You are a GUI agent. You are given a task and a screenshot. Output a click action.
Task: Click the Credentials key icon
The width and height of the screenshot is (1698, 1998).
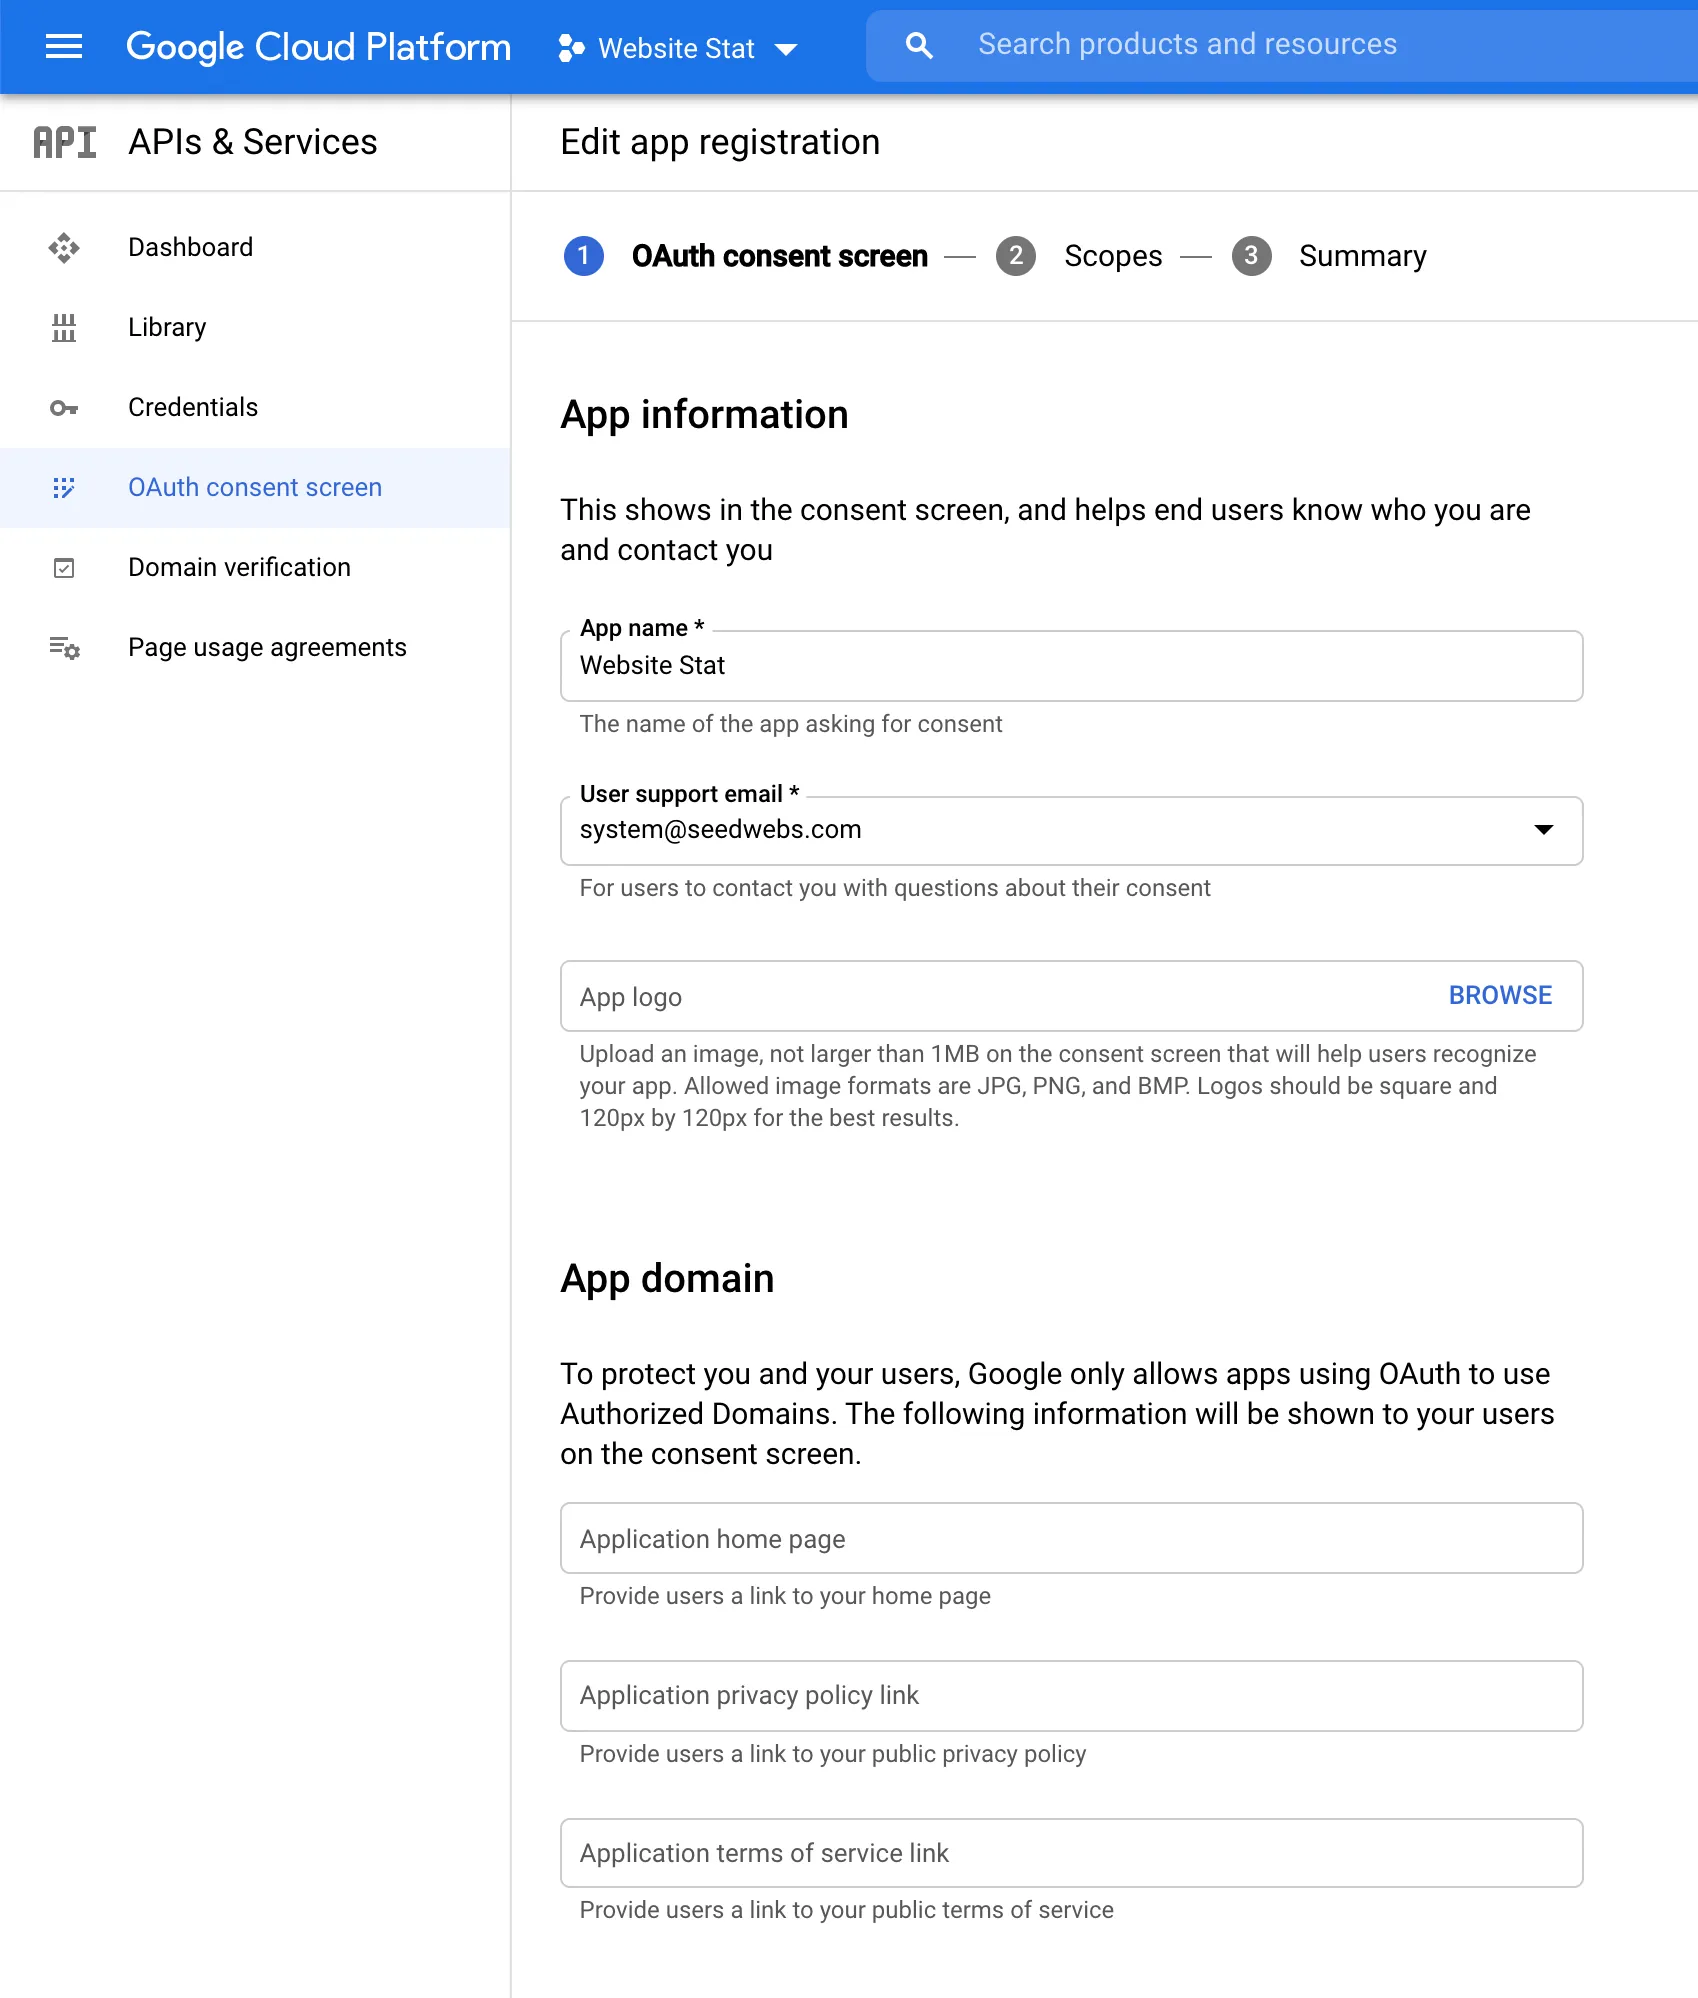(64, 407)
